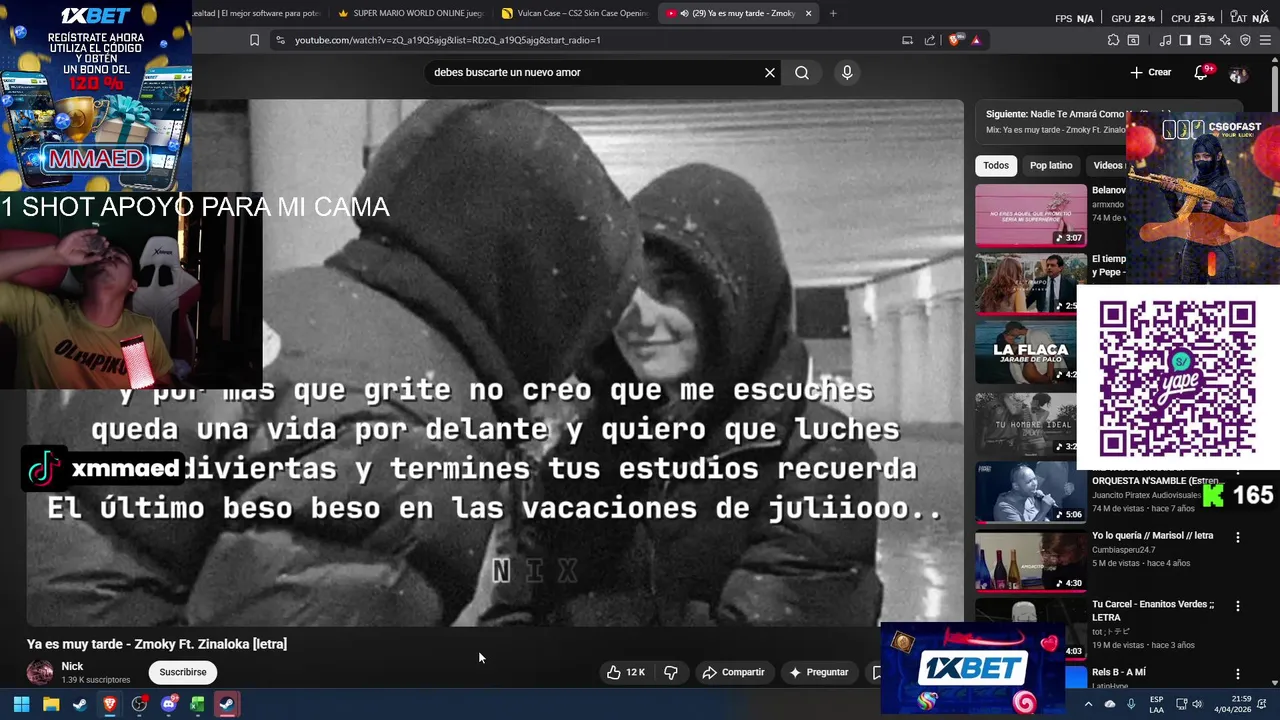The height and width of the screenshot is (720, 1280).
Task: Open Brave Shields lion icon
Action: [x=955, y=40]
